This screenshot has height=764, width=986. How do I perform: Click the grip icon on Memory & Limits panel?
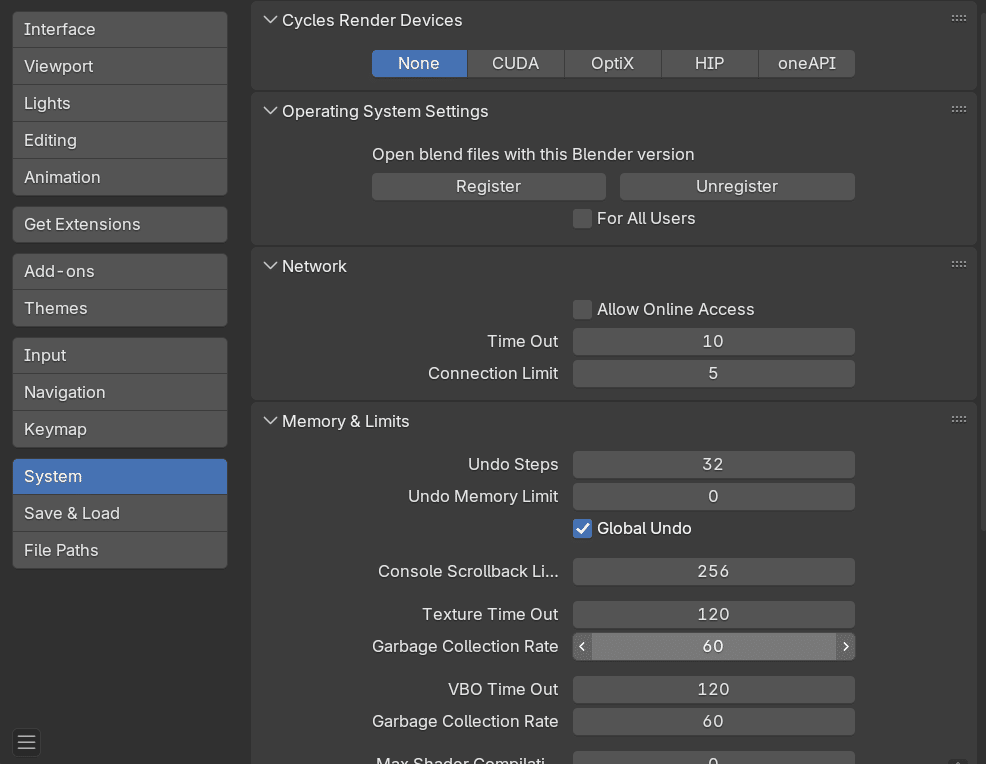(959, 418)
